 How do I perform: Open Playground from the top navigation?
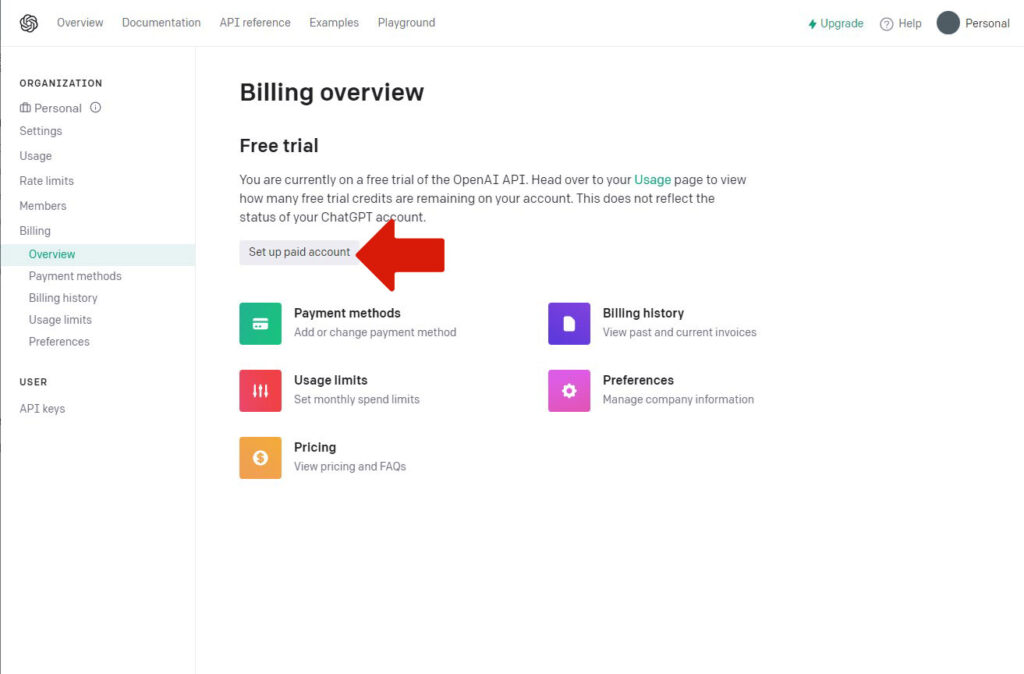pos(406,23)
